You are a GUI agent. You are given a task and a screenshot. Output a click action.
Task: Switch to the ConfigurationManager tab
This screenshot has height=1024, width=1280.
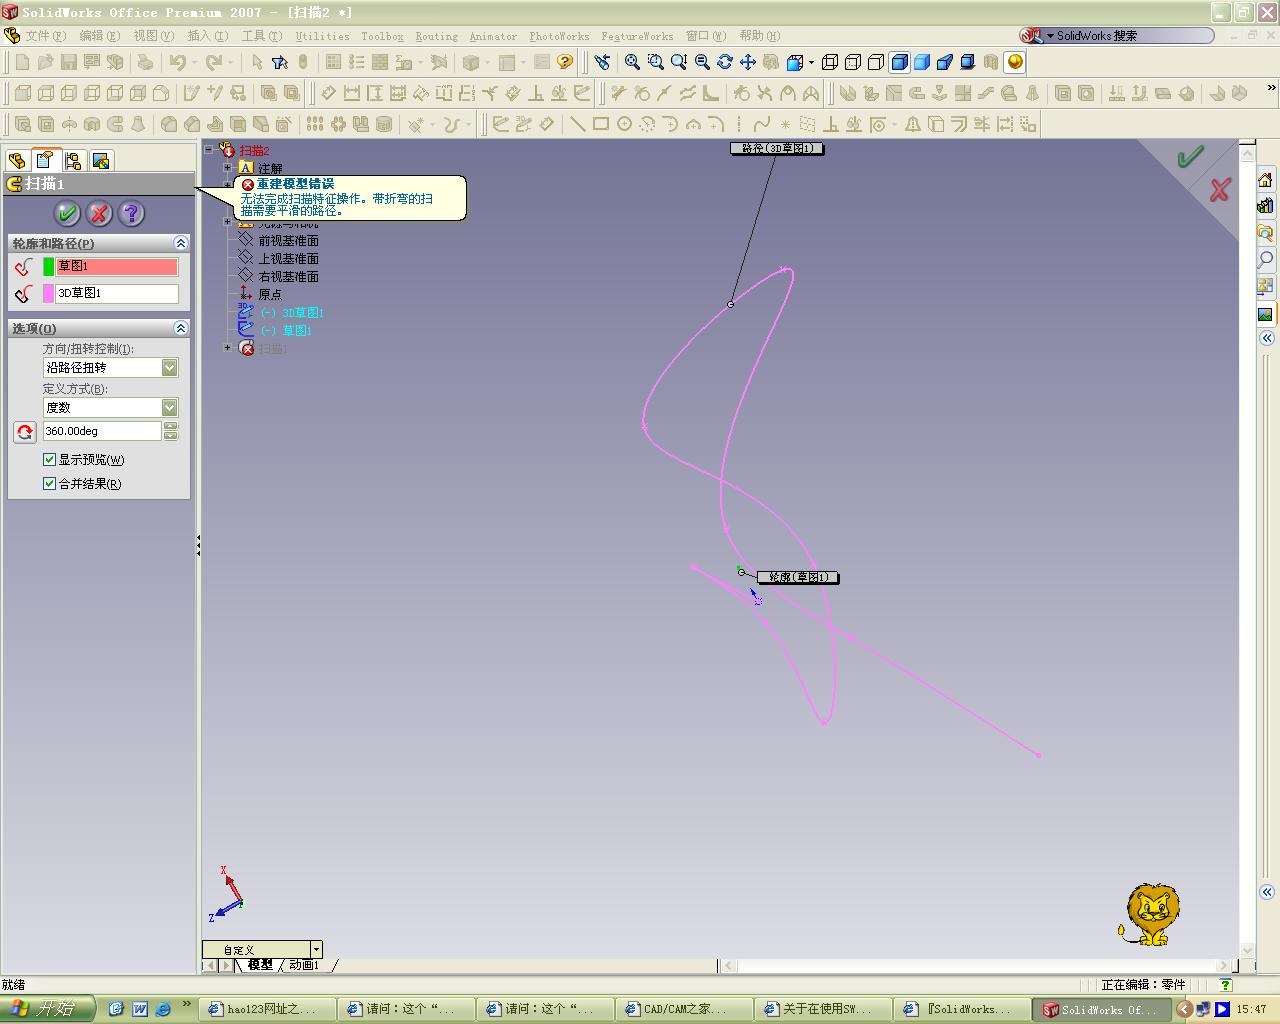coord(73,160)
